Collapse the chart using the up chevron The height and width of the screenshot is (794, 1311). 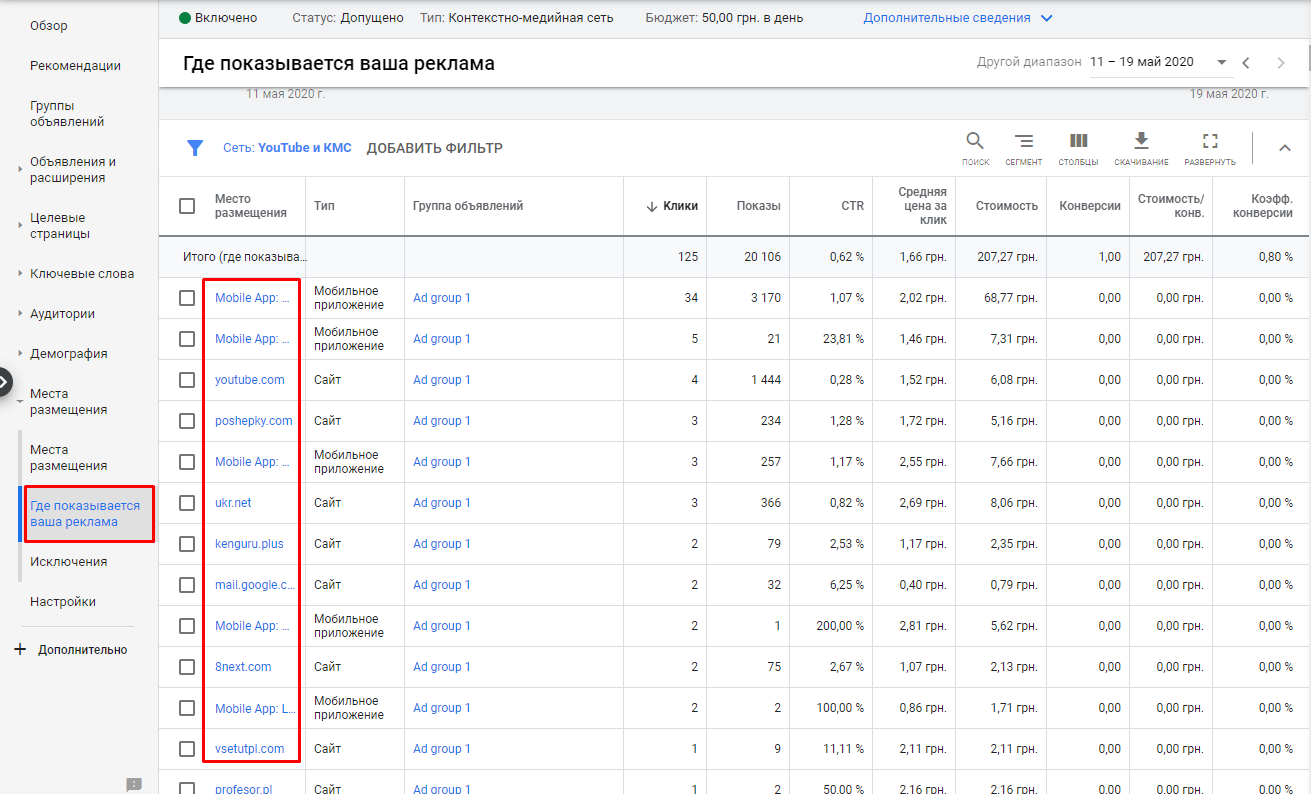tap(1285, 148)
